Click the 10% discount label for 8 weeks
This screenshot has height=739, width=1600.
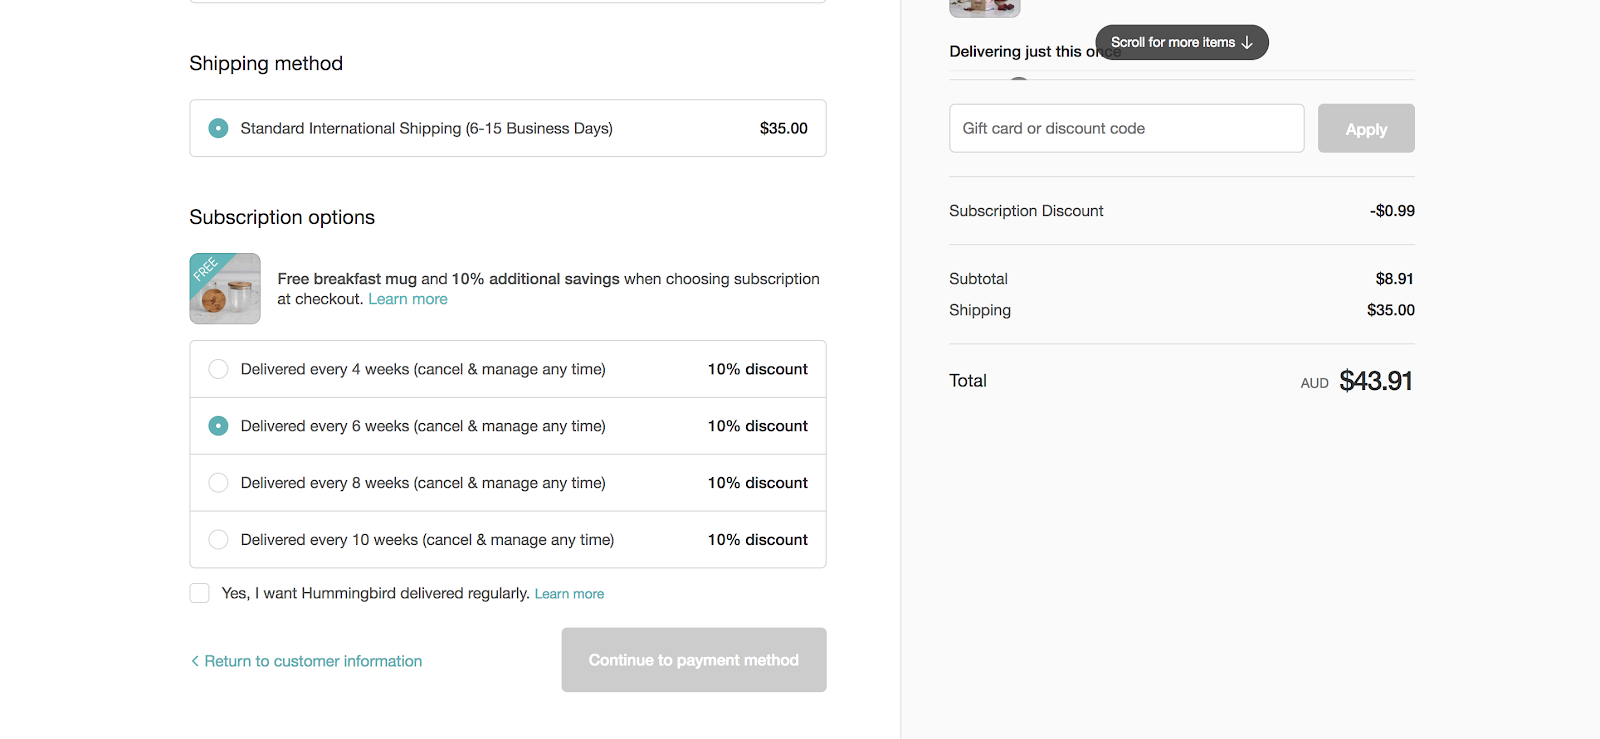(757, 483)
